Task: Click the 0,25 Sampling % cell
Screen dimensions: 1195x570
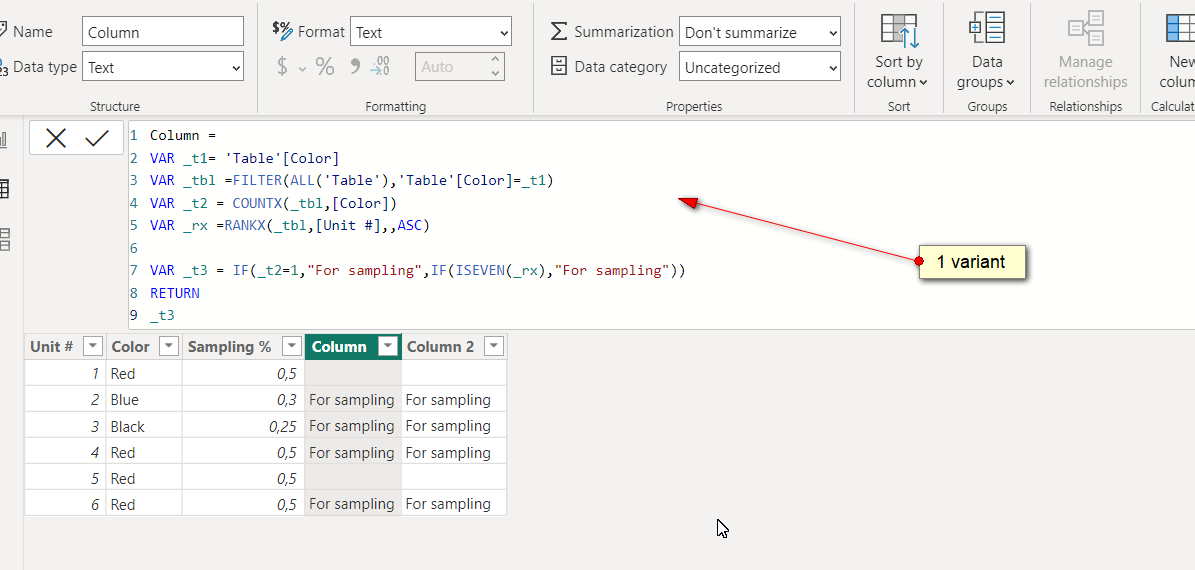Action: 243,426
